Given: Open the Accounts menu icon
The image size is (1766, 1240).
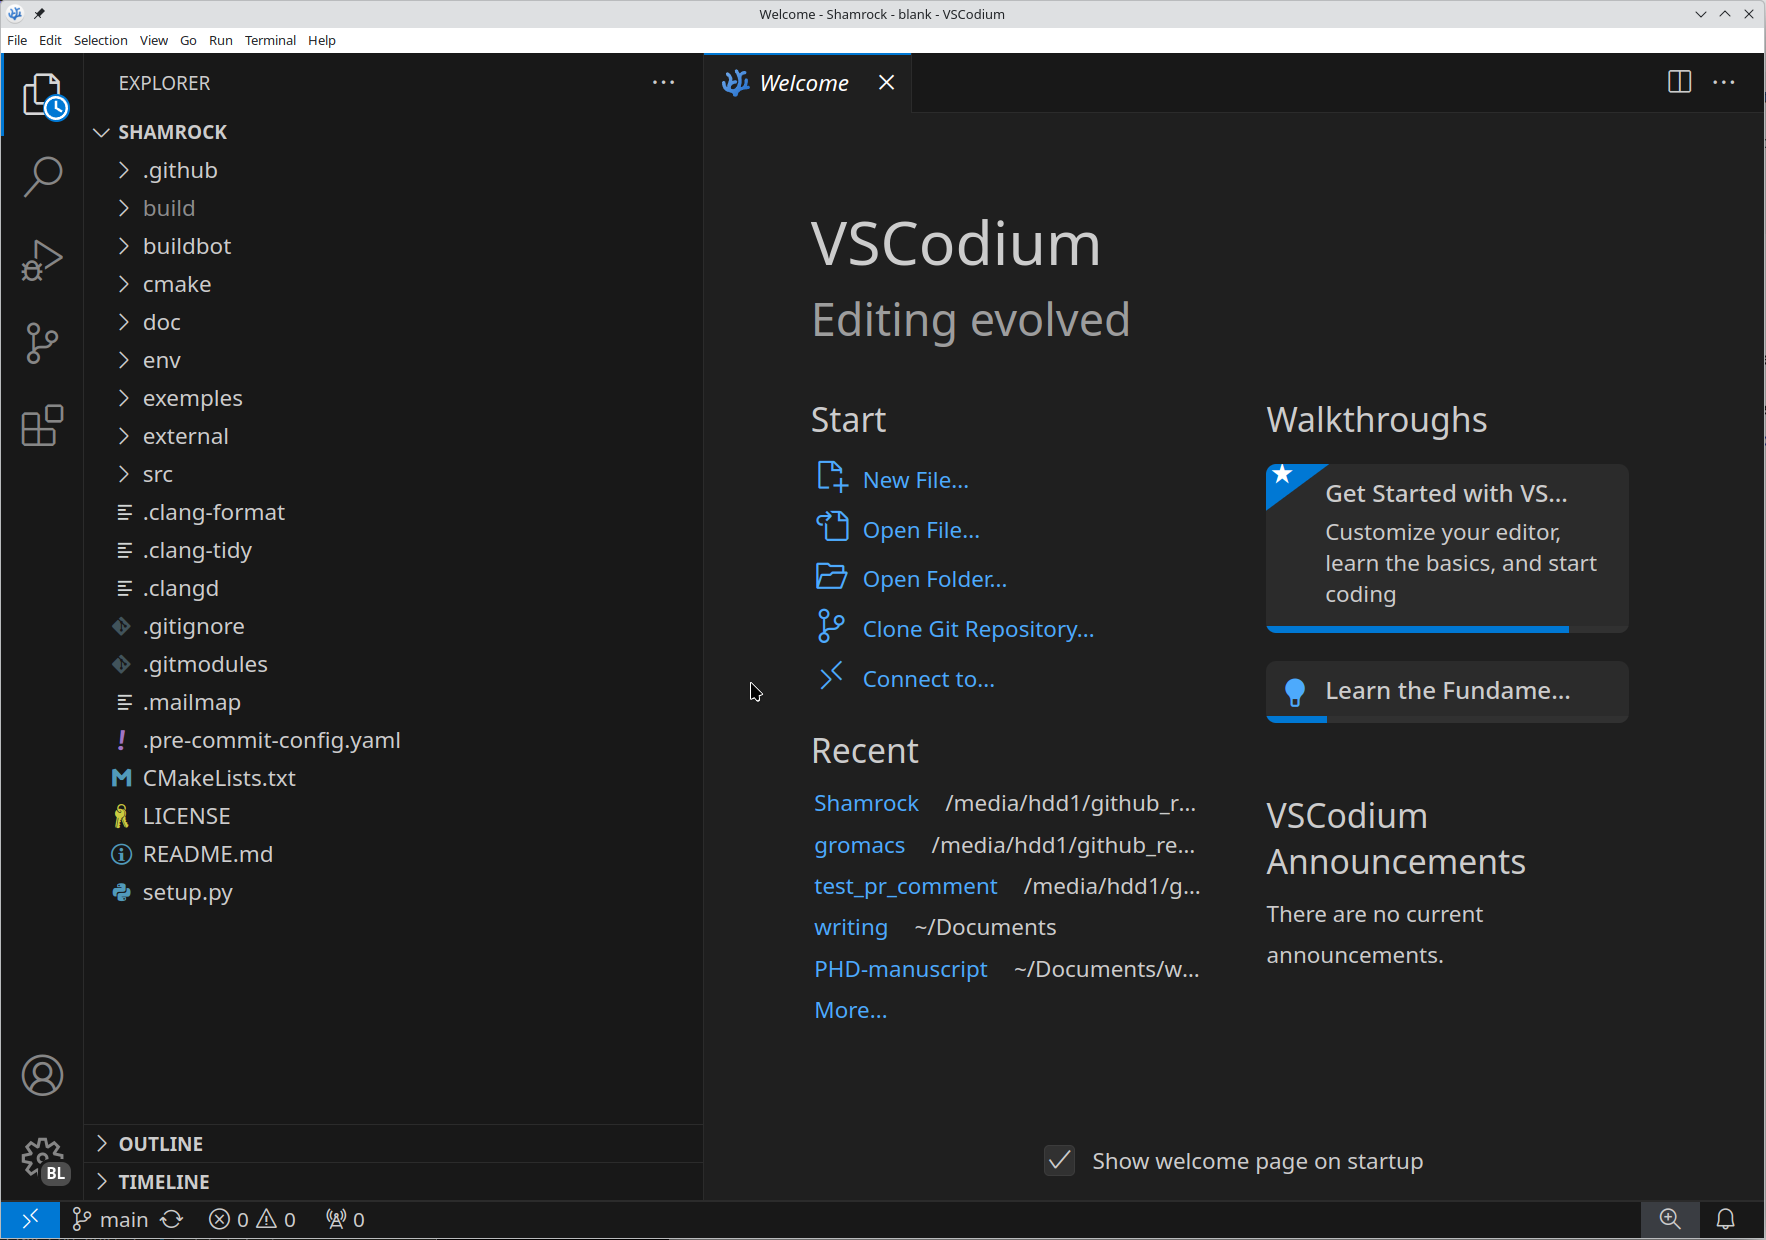Looking at the screenshot, I should tap(43, 1076).
